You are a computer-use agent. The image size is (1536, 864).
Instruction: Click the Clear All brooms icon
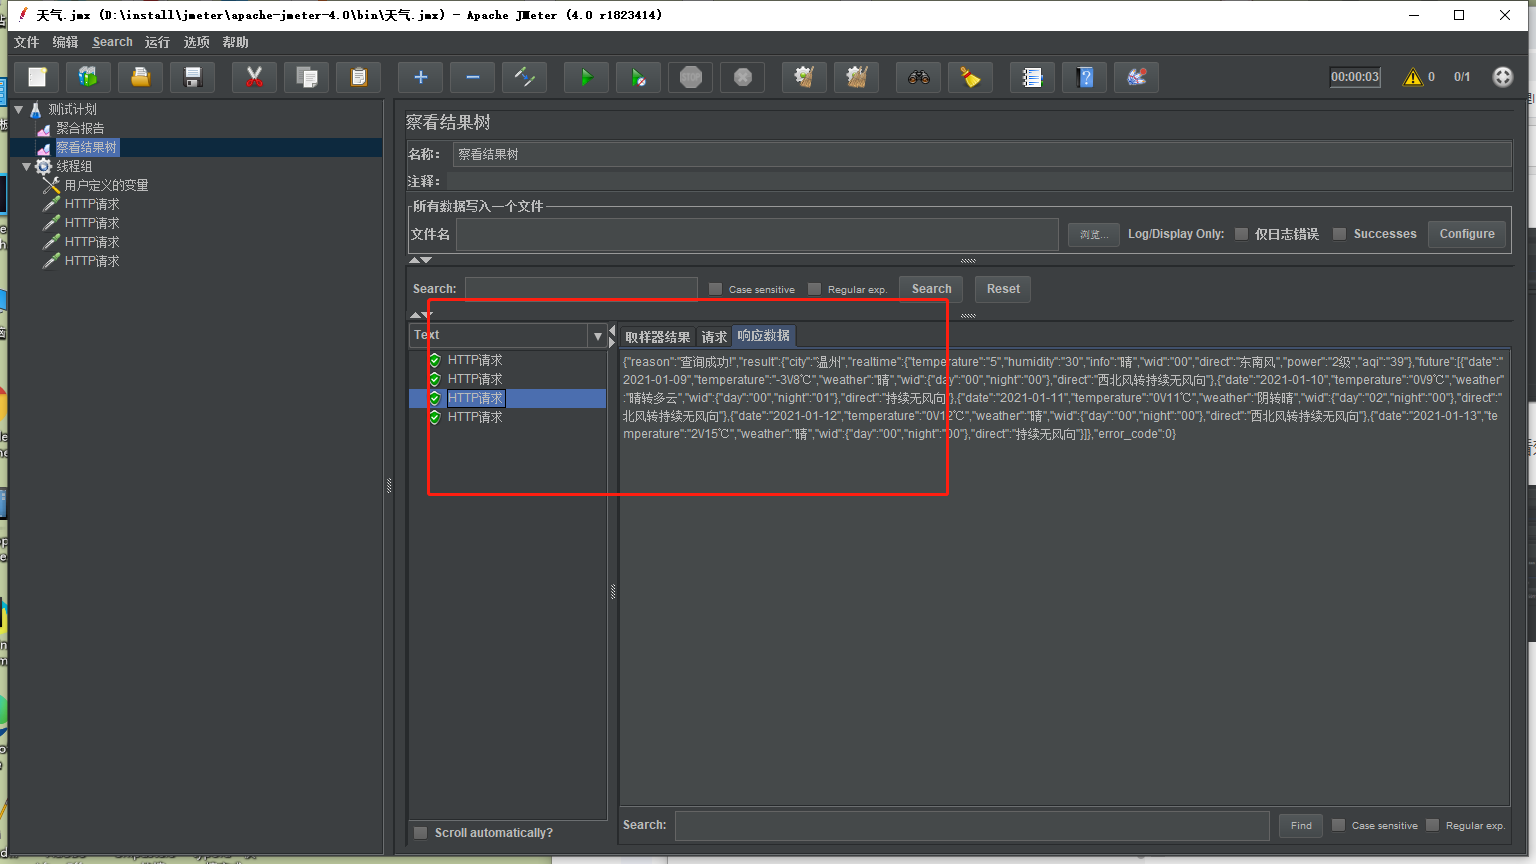[857, 77]
